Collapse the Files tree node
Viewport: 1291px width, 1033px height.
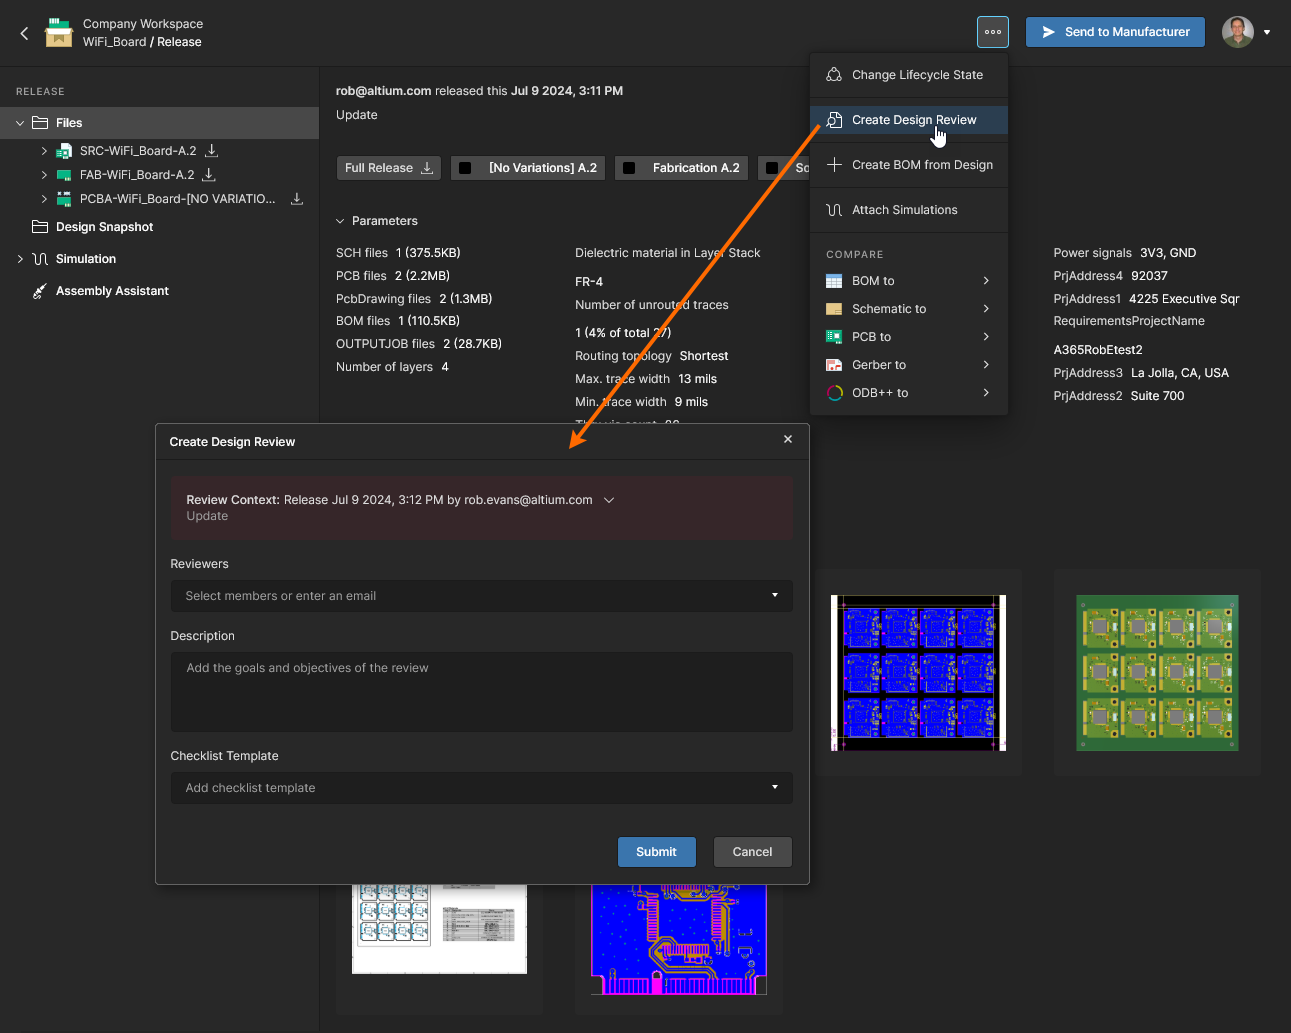pos(20,123)
